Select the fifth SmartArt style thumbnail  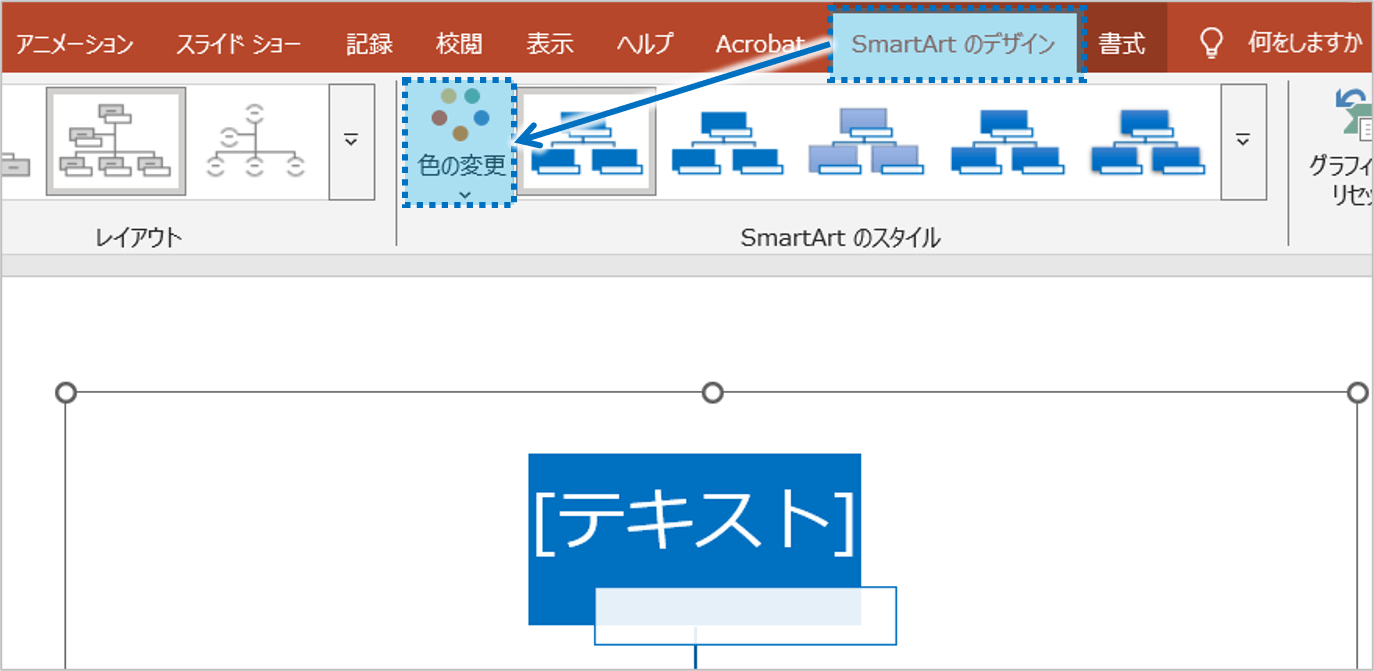tap(1147, 141)
